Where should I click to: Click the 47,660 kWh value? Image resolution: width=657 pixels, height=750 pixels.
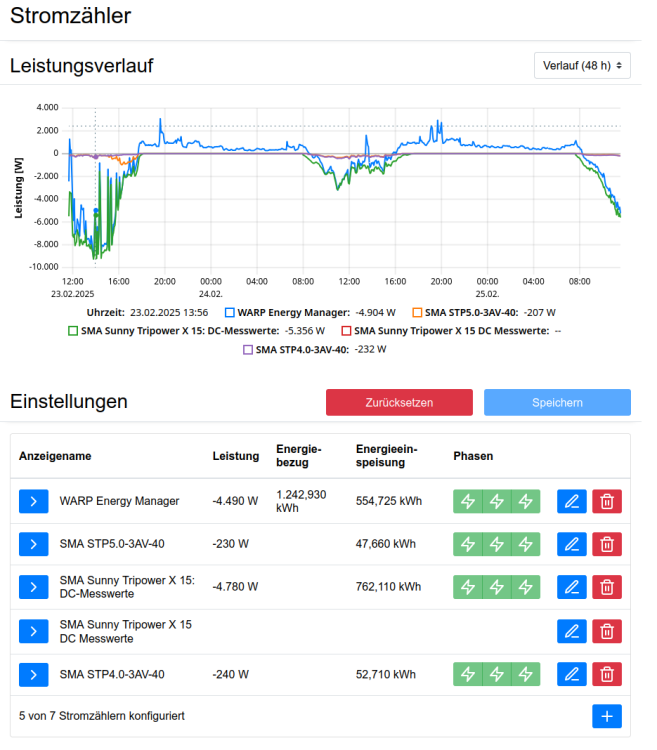coord(385,544)
